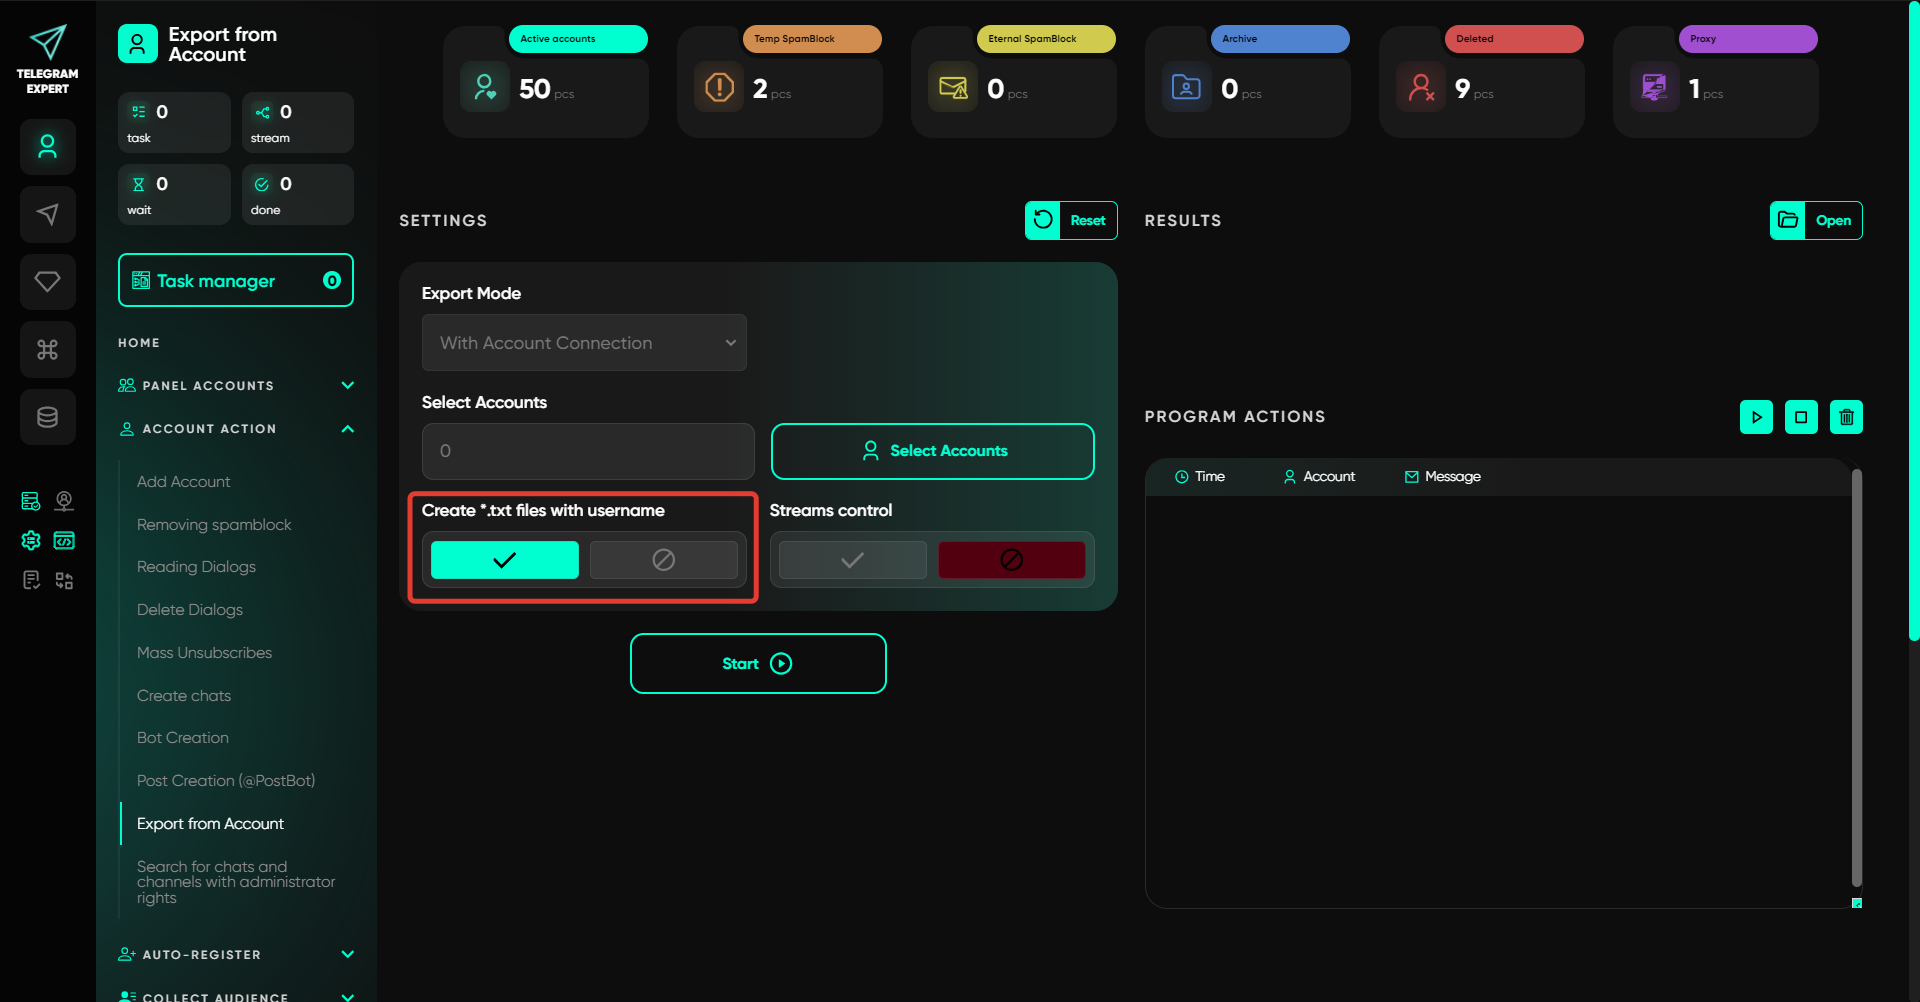Image resolution: width=1920 pixels, height=1002 pixels.
Task: Open the Export Mode dropdown
Action: tap(584, 343)
